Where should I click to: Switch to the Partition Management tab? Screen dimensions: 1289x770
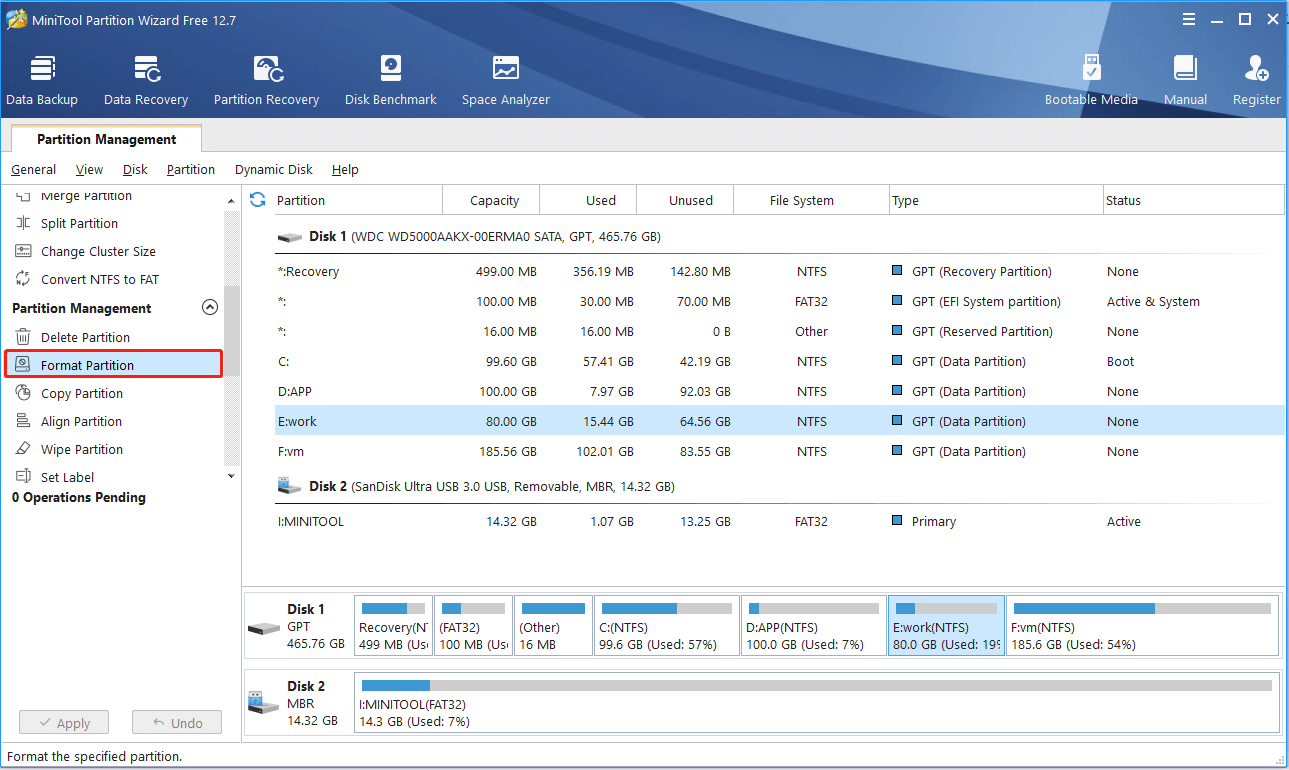point(107,139)
